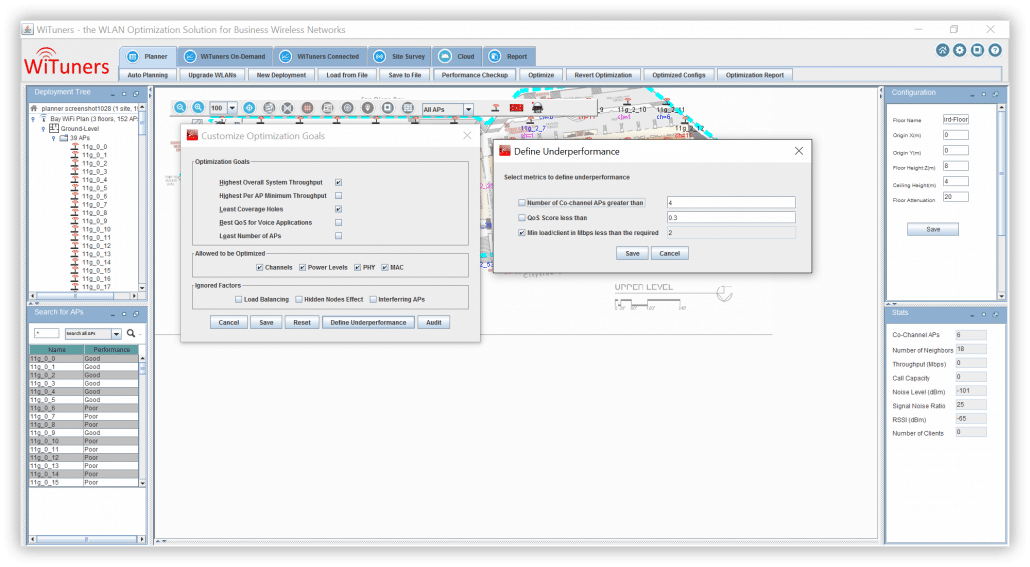Open the Report tab
This screenshot has height=567, width=1030.
click(x=509, y=57)
